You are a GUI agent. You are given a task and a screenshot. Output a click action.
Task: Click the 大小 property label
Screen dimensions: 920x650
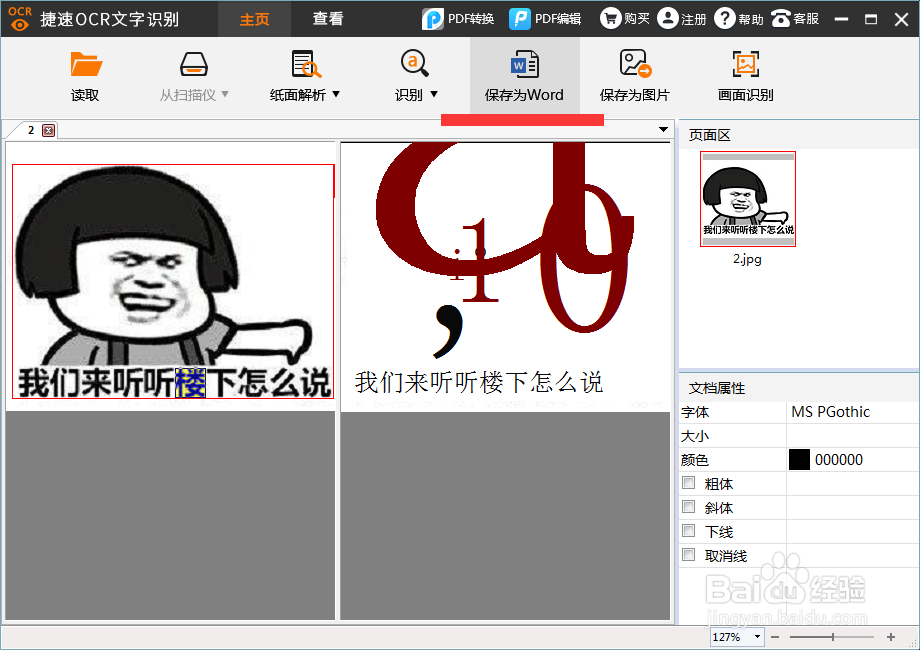coord(695,436)
